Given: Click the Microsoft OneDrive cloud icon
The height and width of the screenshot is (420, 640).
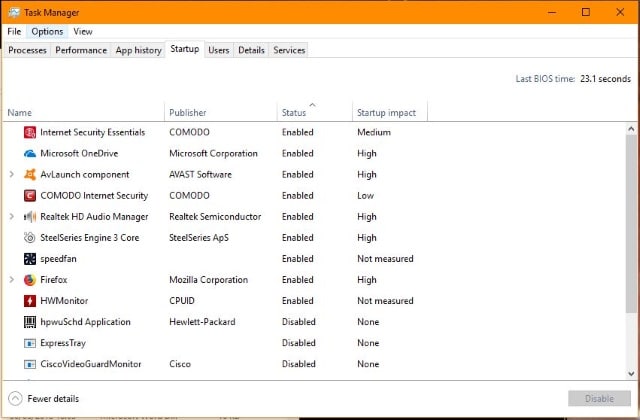Looking at the screenshot, I should pyautogui.click(x=30, y=153).
